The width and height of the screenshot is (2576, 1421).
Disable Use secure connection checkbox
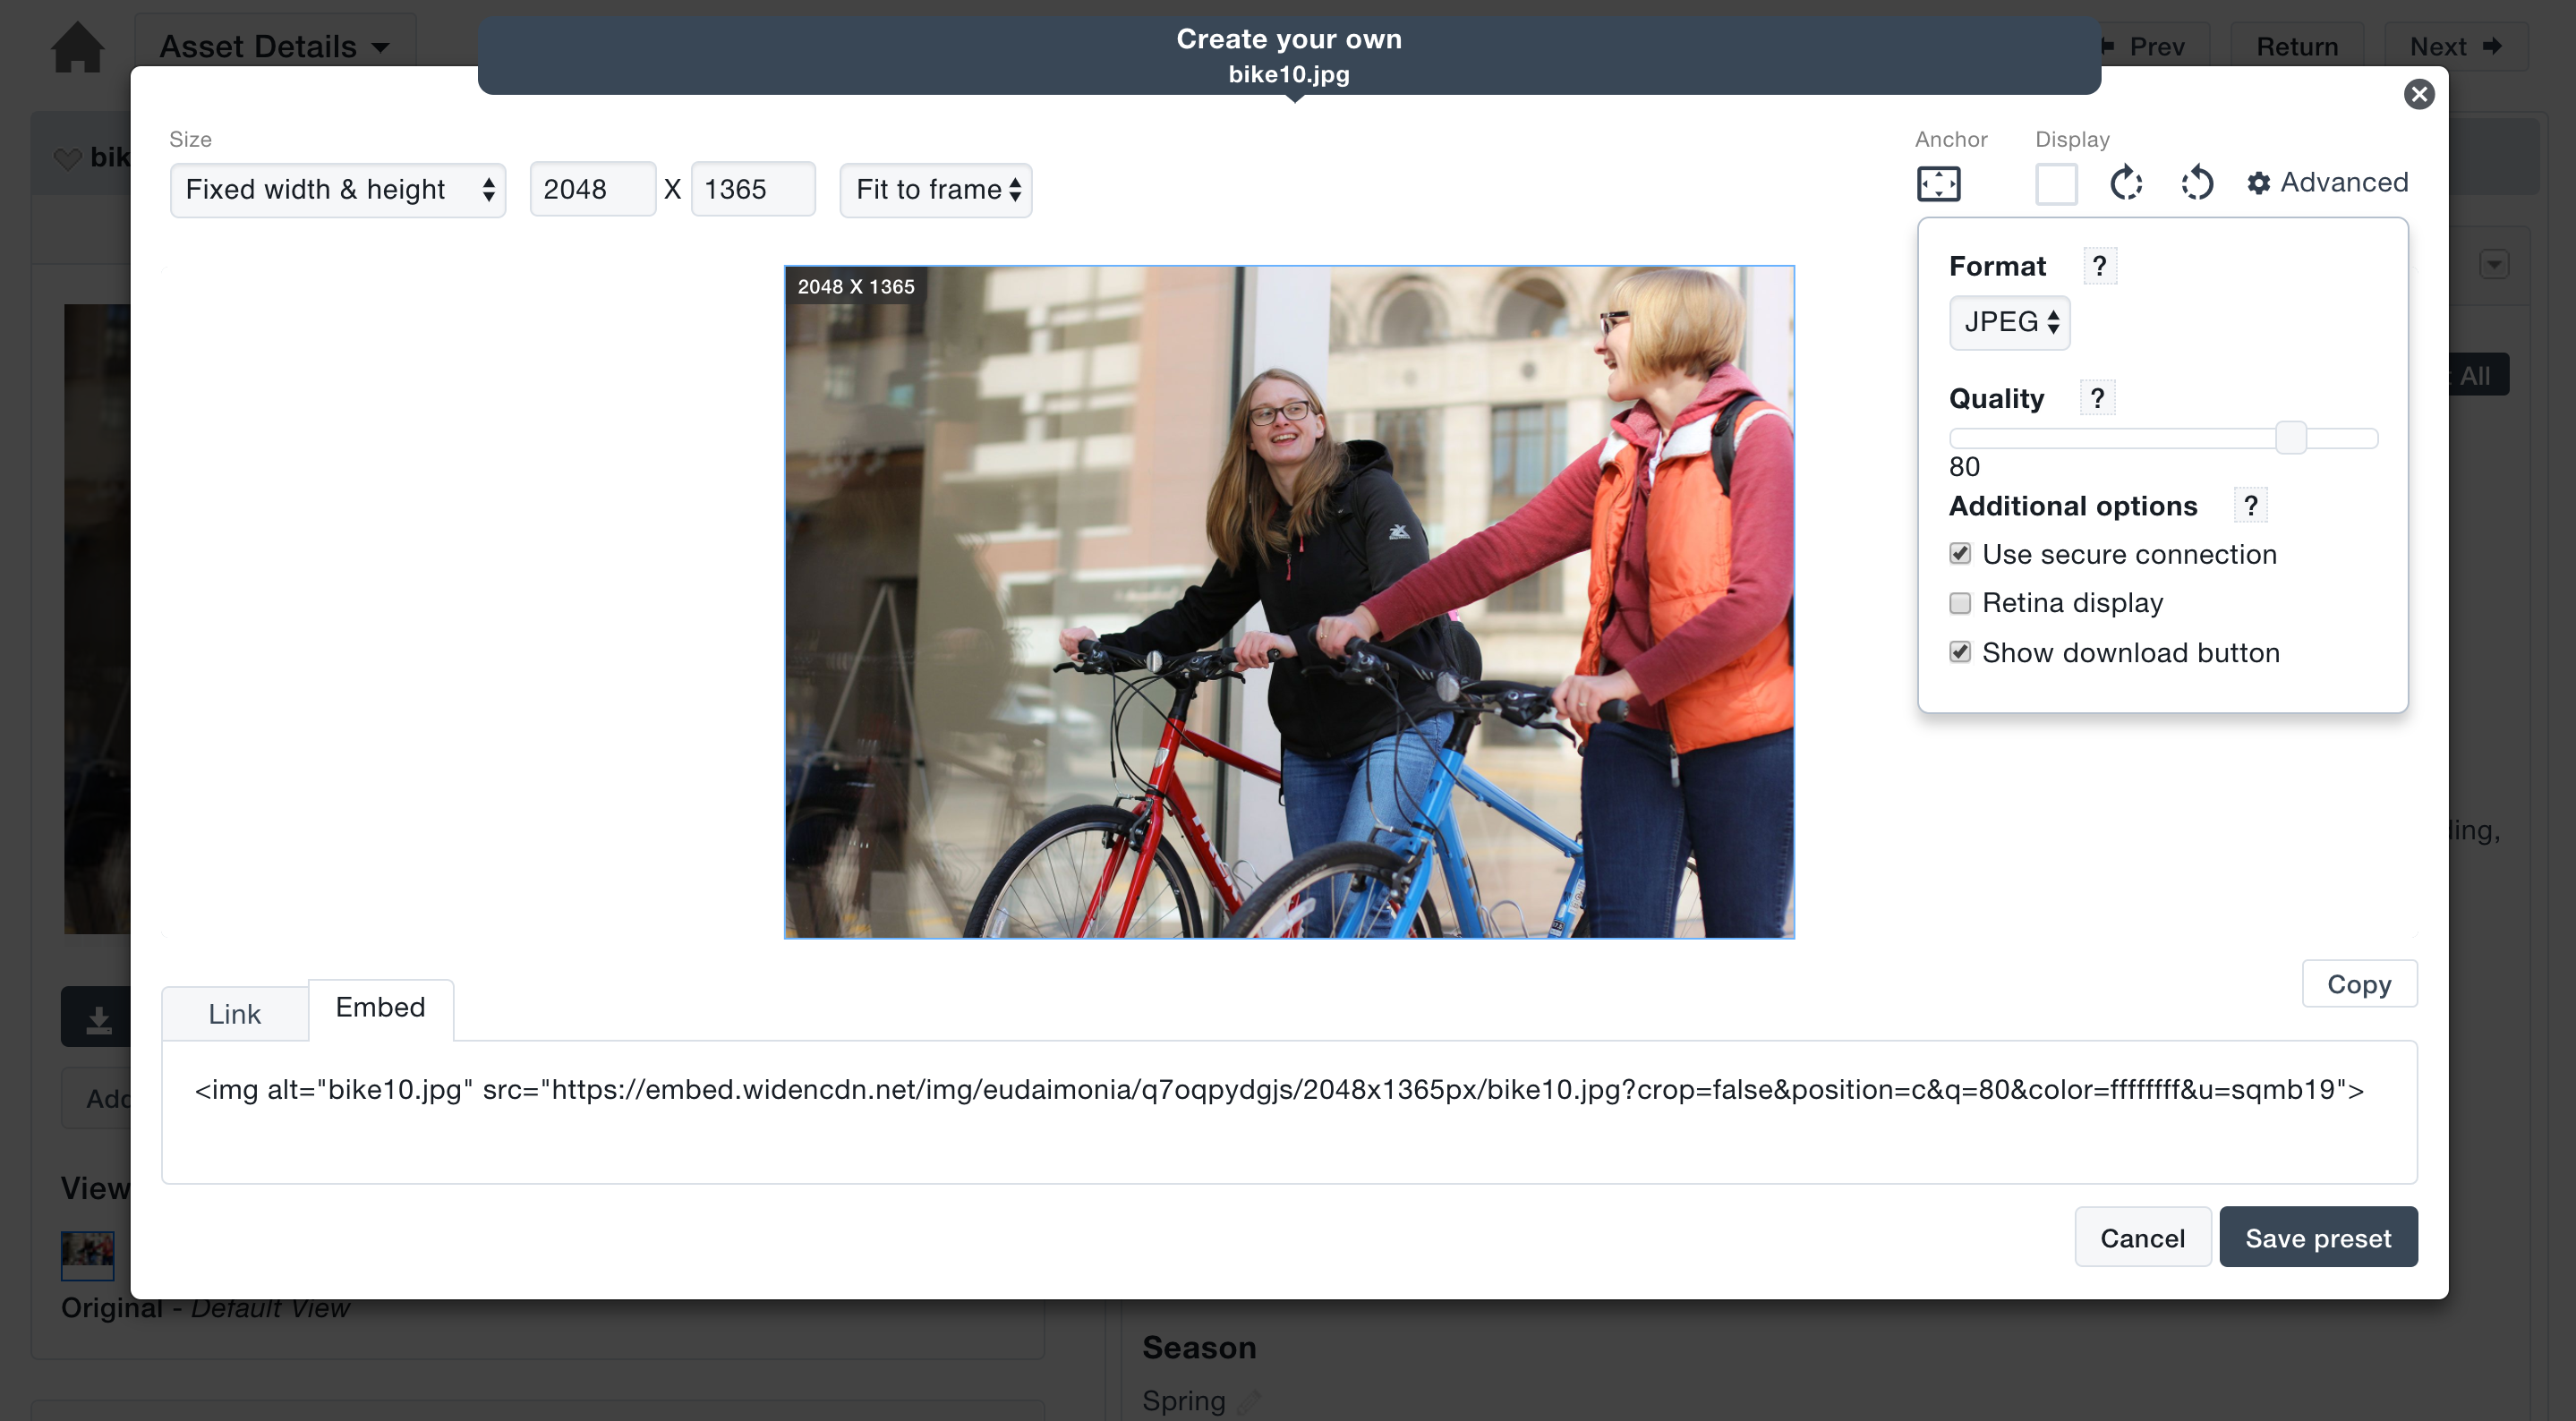point(1960,554)
